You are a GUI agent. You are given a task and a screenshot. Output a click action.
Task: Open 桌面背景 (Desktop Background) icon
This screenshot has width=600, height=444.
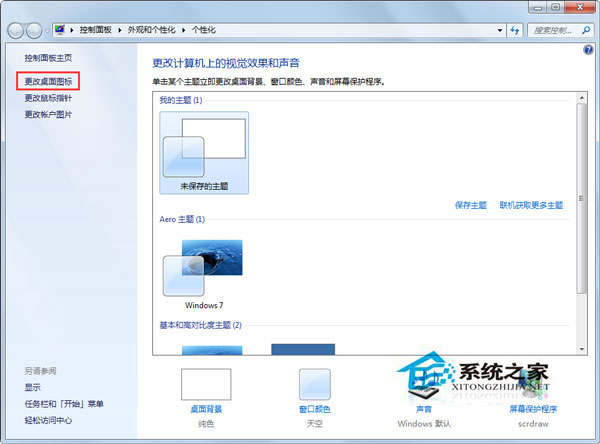click(x=206, y=385)
